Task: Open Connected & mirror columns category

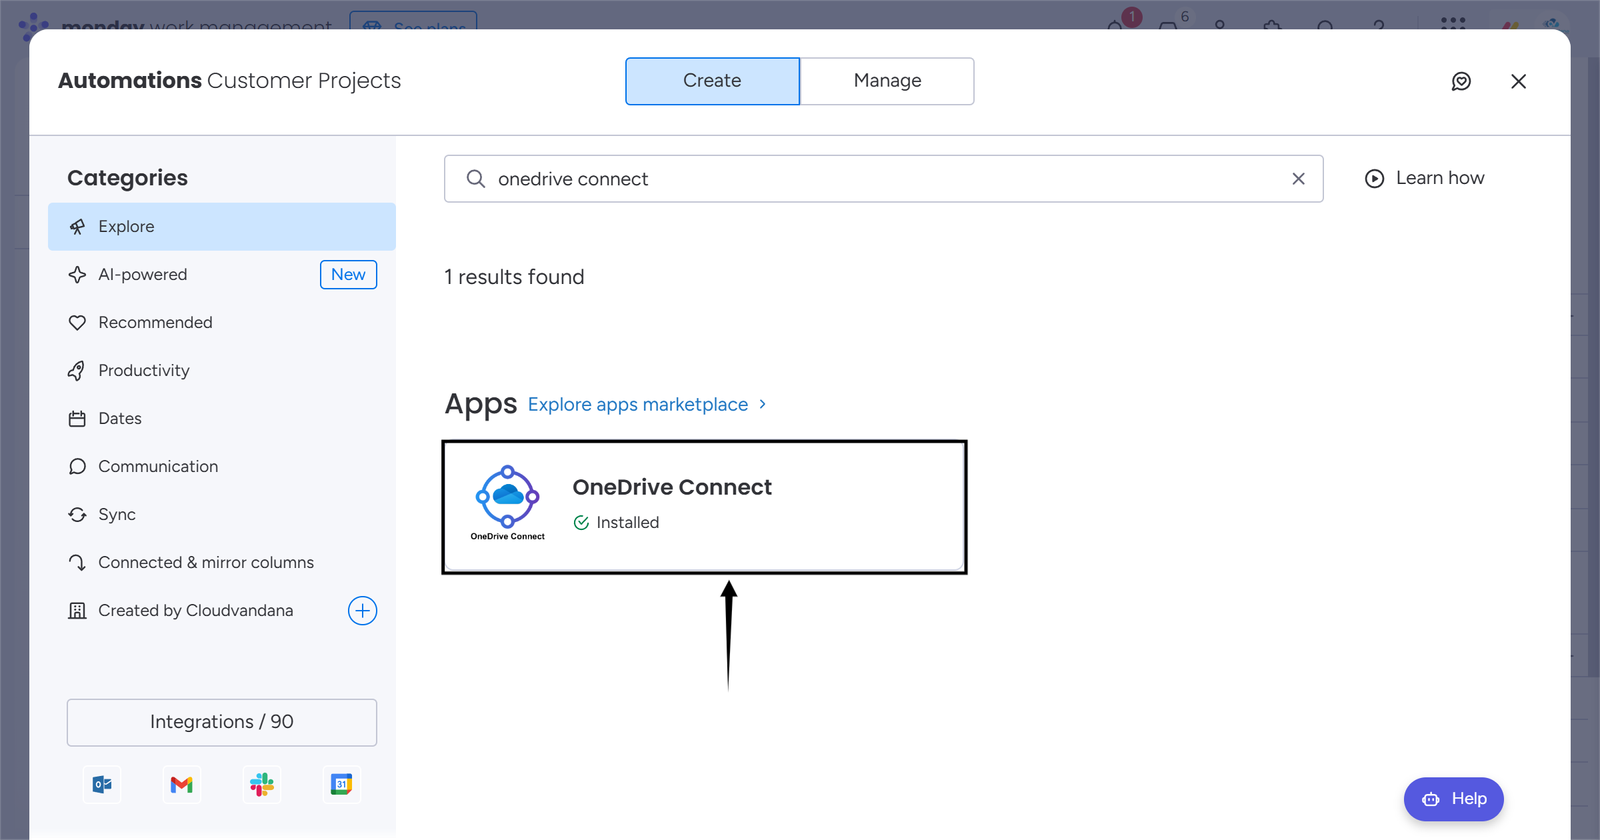Action: (222, 563)
